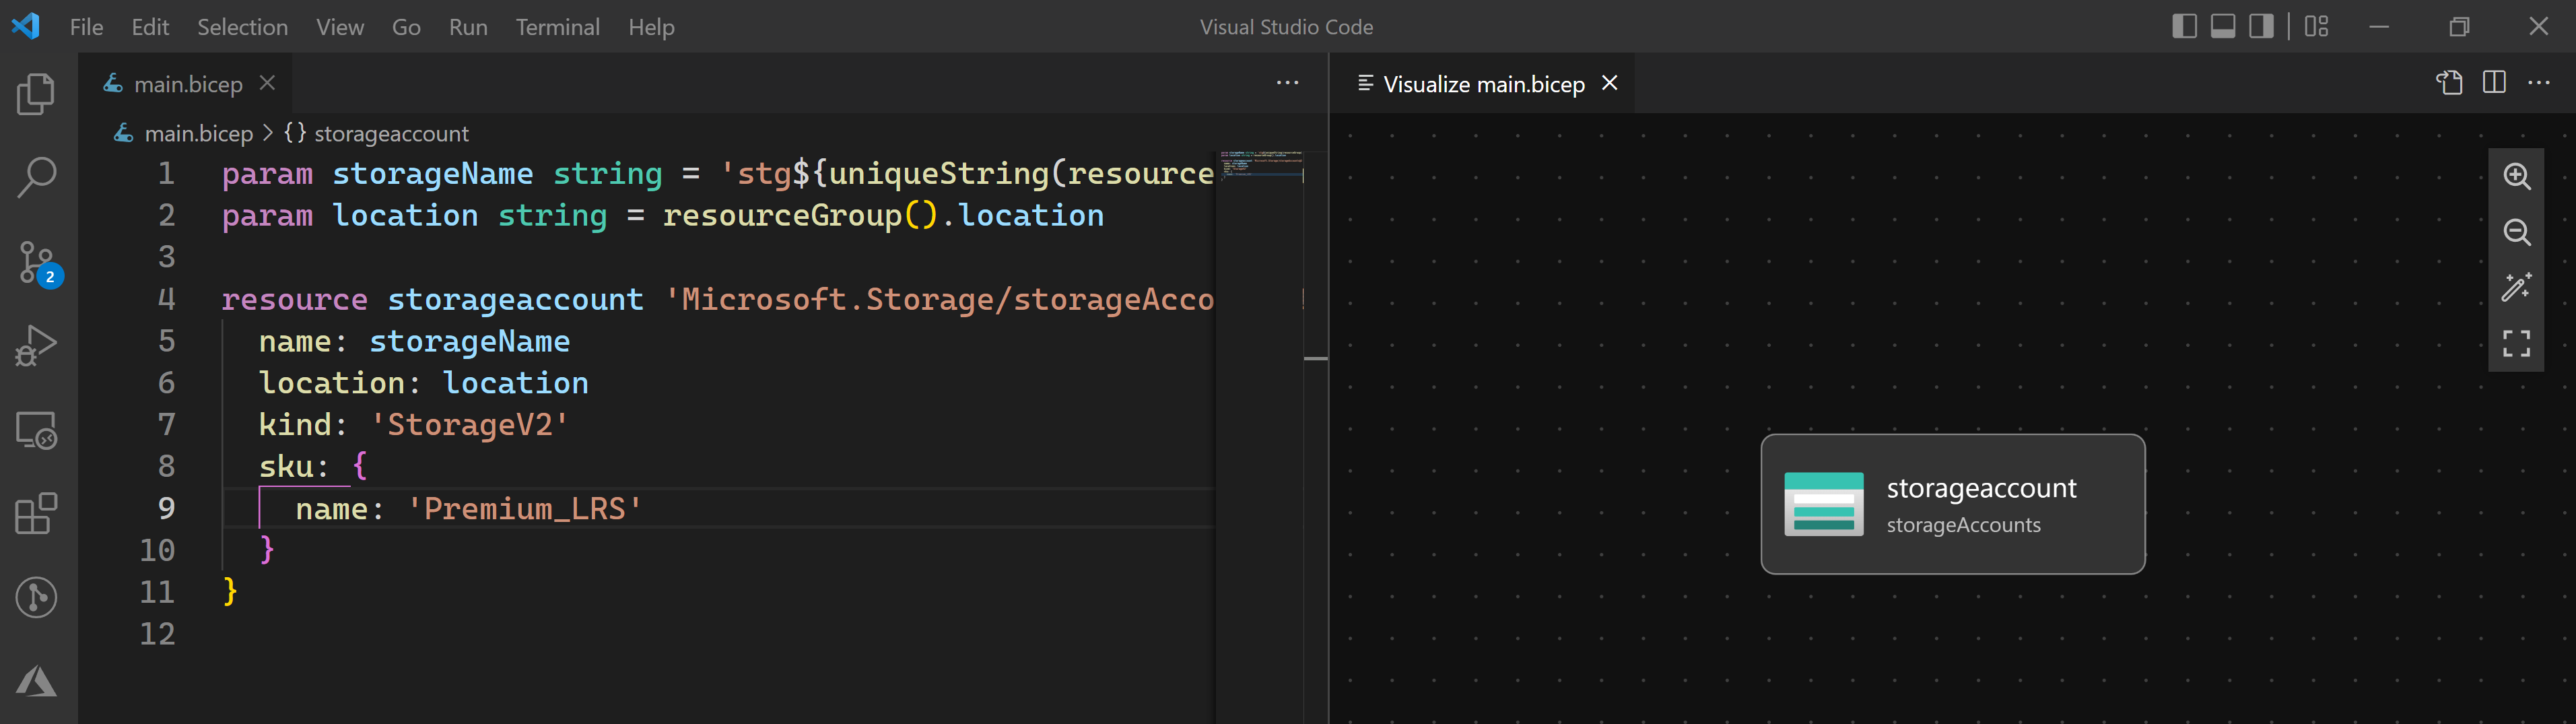Zoom in on the Bicep visualizer
Viewport: 2576px width, 724px height.
click(x=2517, y=177)
